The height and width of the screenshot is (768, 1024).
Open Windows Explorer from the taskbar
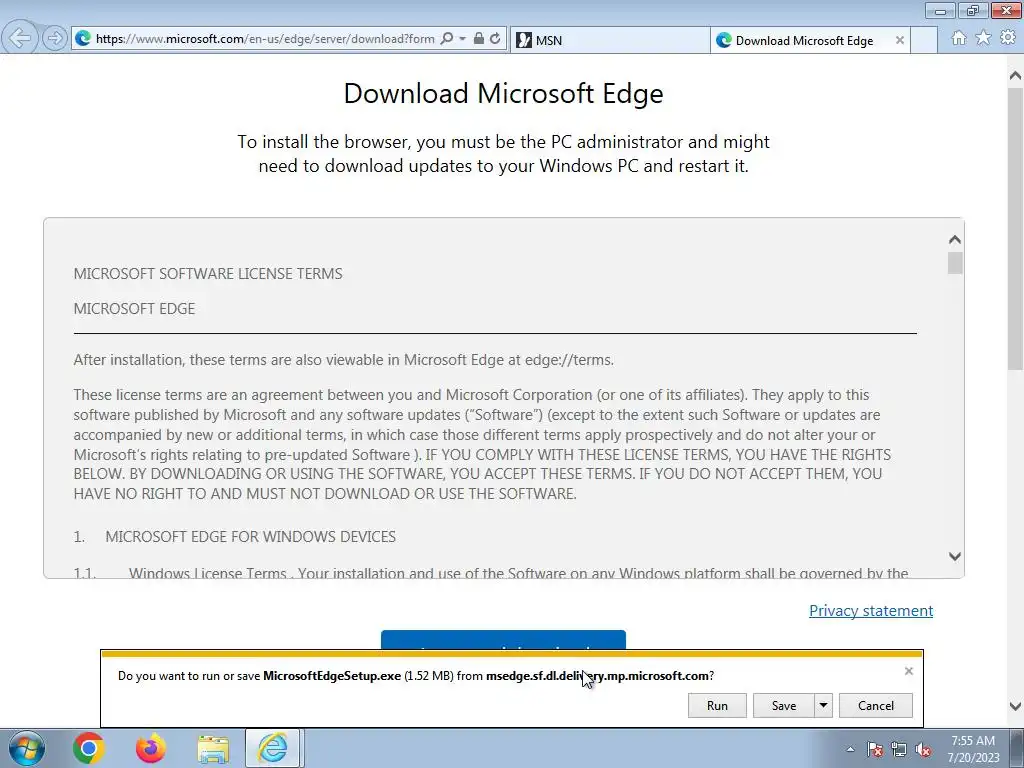point(213,748)
